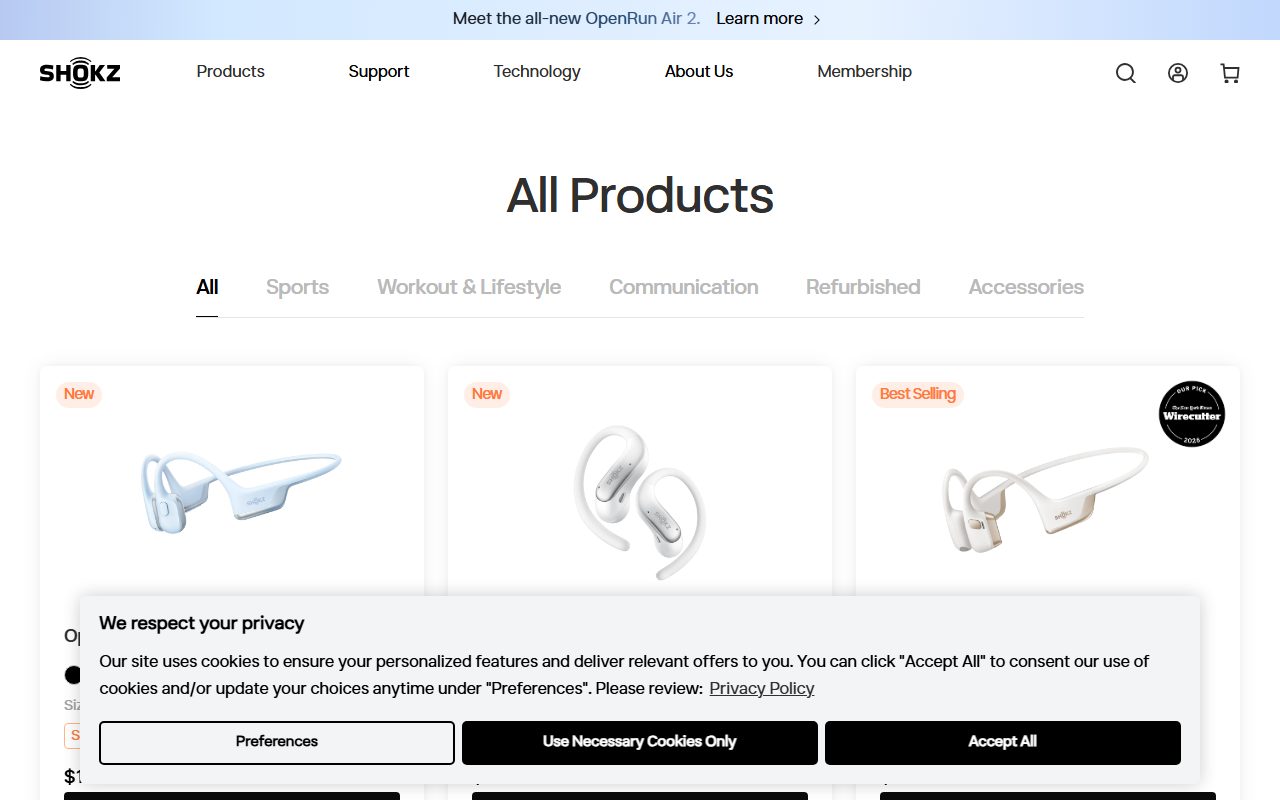Choose Use Necessary Cookies Only
Viewport: 1280px width, 800px height.
coord(640,743)
